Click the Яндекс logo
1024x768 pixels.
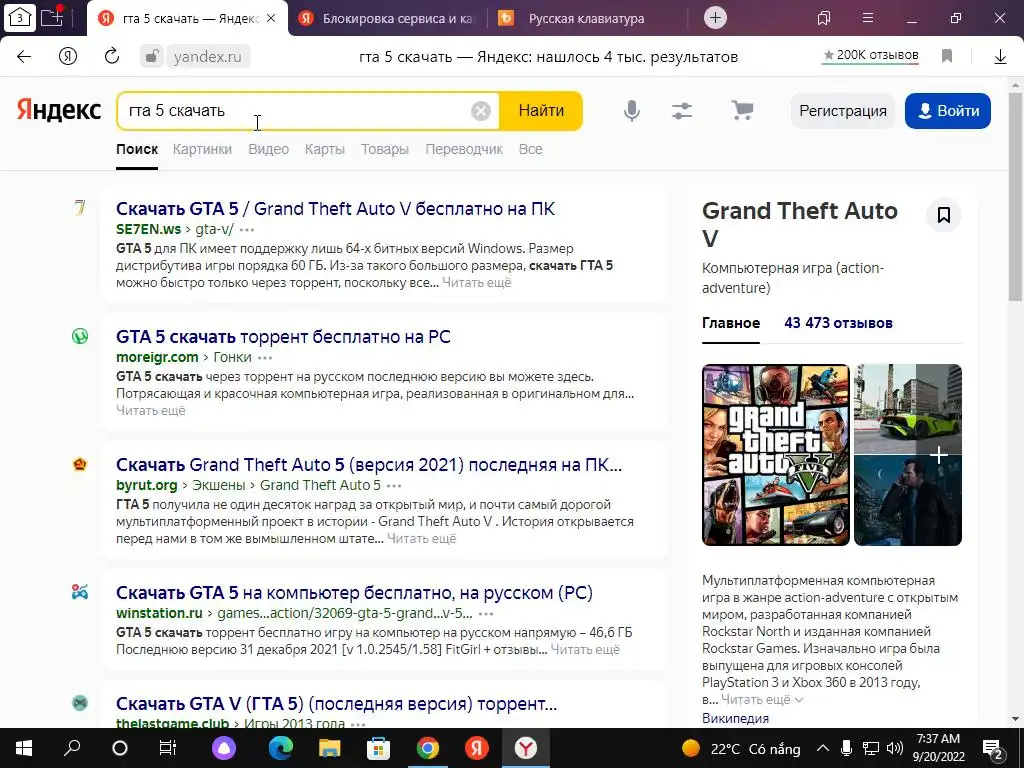click(59, 110)
